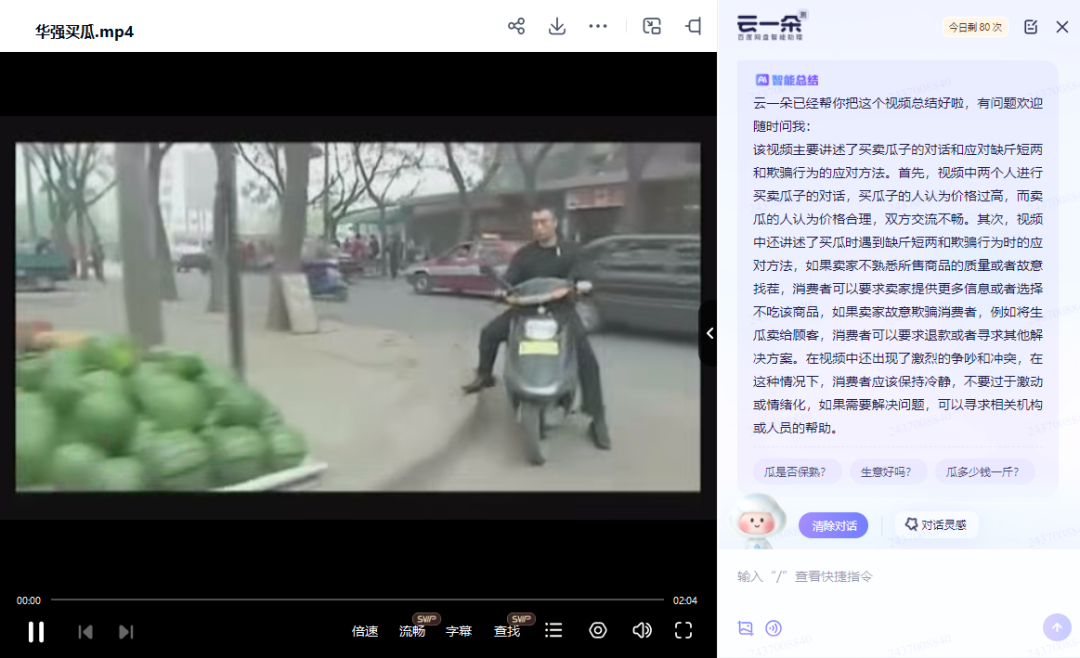This screenshot has width=1080, height=658.
Task: Click the 华强买瓜.mp4 file title
Action: pyautogui.click(x=85, y=32)
